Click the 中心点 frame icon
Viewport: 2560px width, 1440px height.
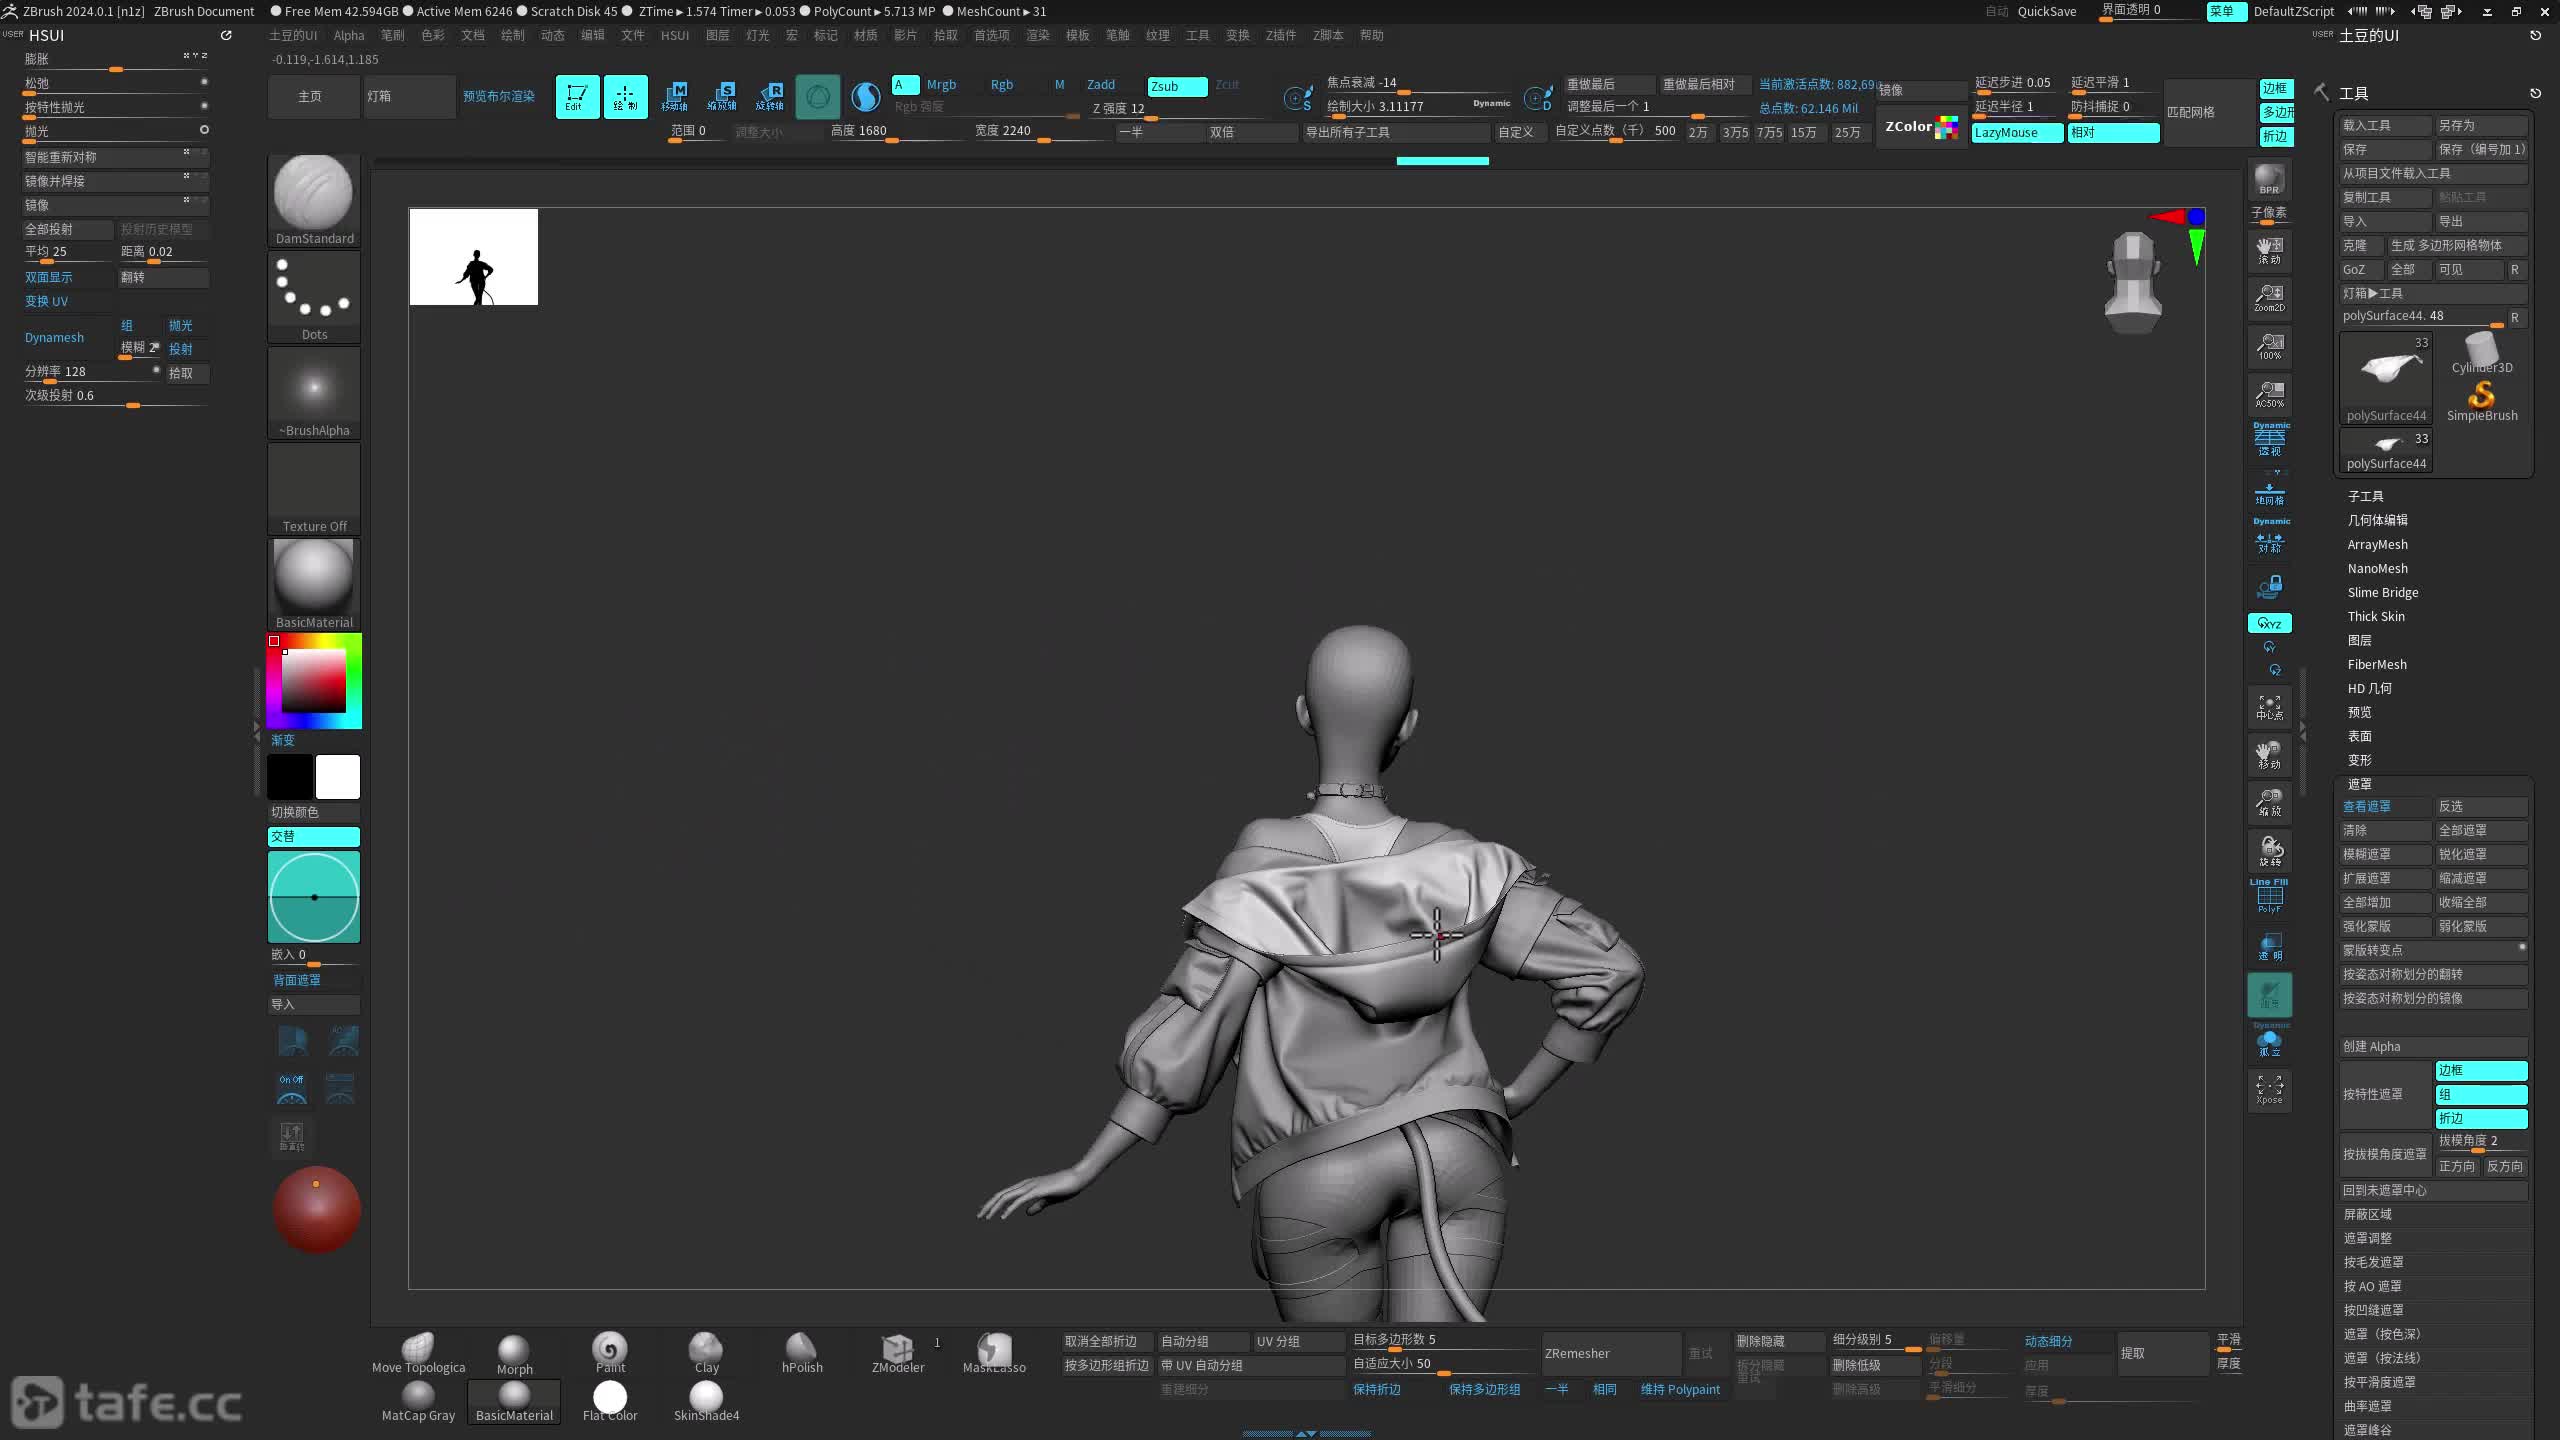tap(2269, 707)
